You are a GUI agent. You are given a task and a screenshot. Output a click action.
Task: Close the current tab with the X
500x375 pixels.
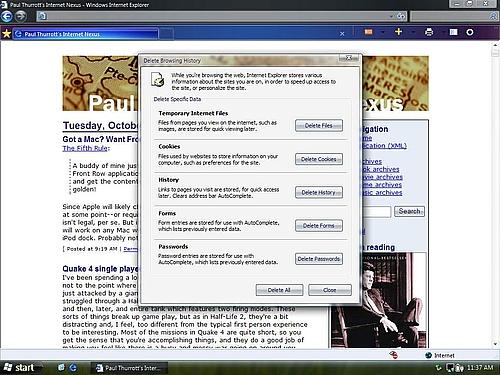click(x=342, y=34)
